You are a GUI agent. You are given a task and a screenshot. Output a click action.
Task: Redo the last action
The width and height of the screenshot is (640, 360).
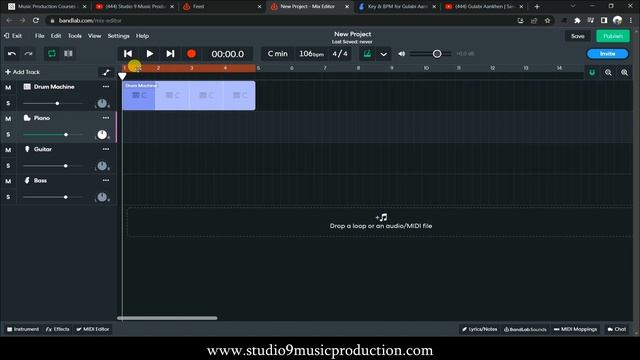click(28, 53)
